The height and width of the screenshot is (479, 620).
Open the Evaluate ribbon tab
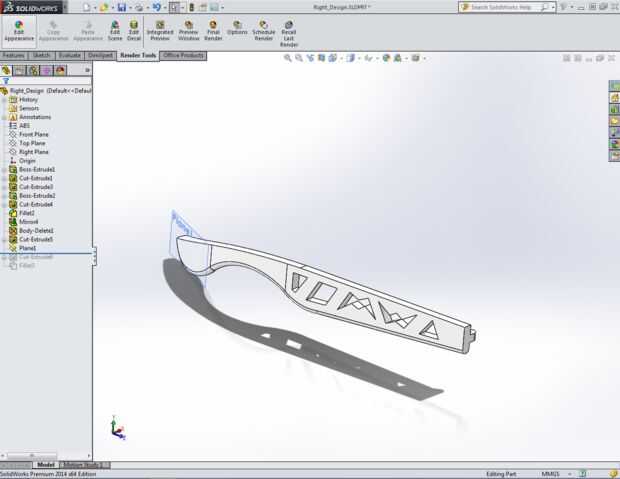pyautogui.click(x=70, y=55)
